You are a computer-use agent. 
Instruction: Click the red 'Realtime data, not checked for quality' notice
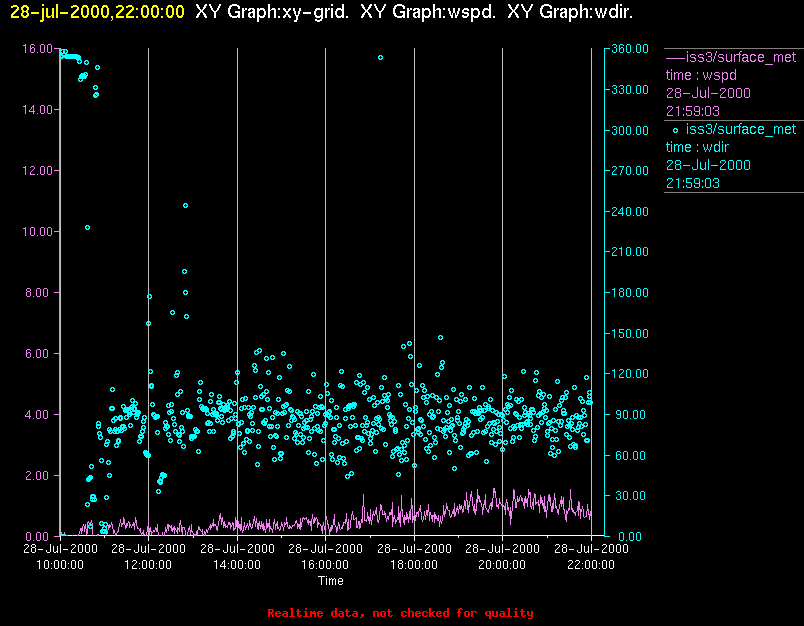tap(400, 613)
